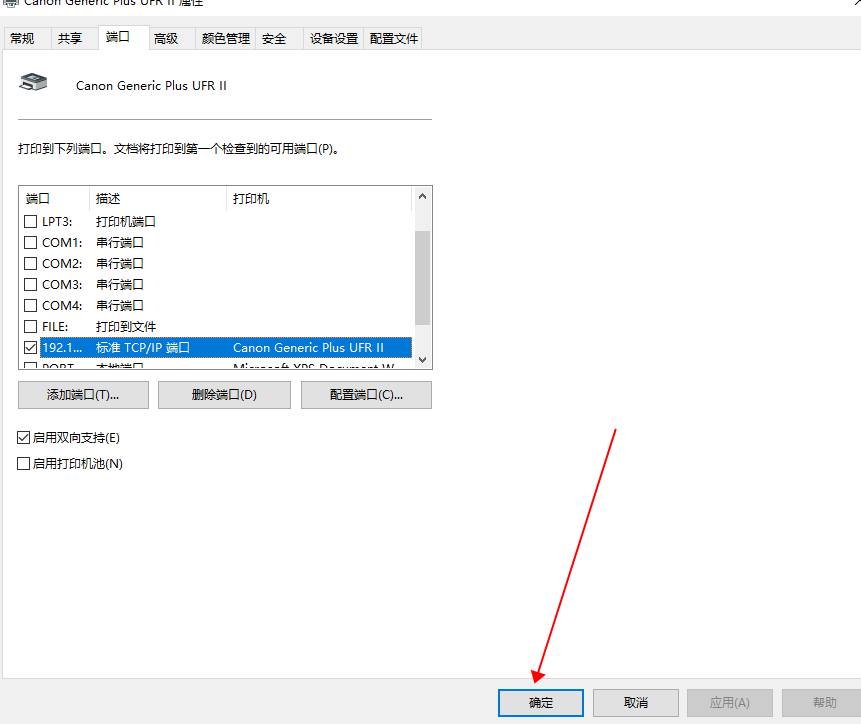Enable the COM1 port checkbox
The height and width of the screenshot is (724, 861).
click(31, 243)
